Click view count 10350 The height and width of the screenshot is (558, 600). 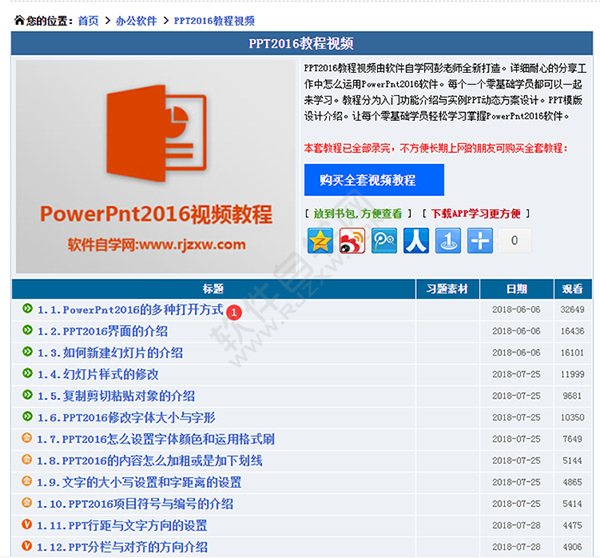point(572,418)
